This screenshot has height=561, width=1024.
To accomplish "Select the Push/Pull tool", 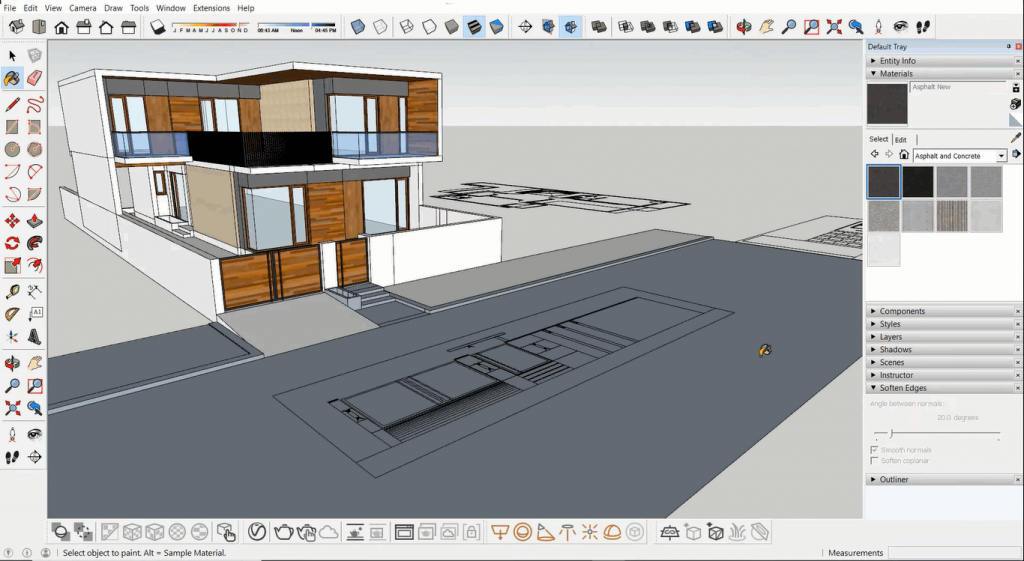I will (35, 221).
